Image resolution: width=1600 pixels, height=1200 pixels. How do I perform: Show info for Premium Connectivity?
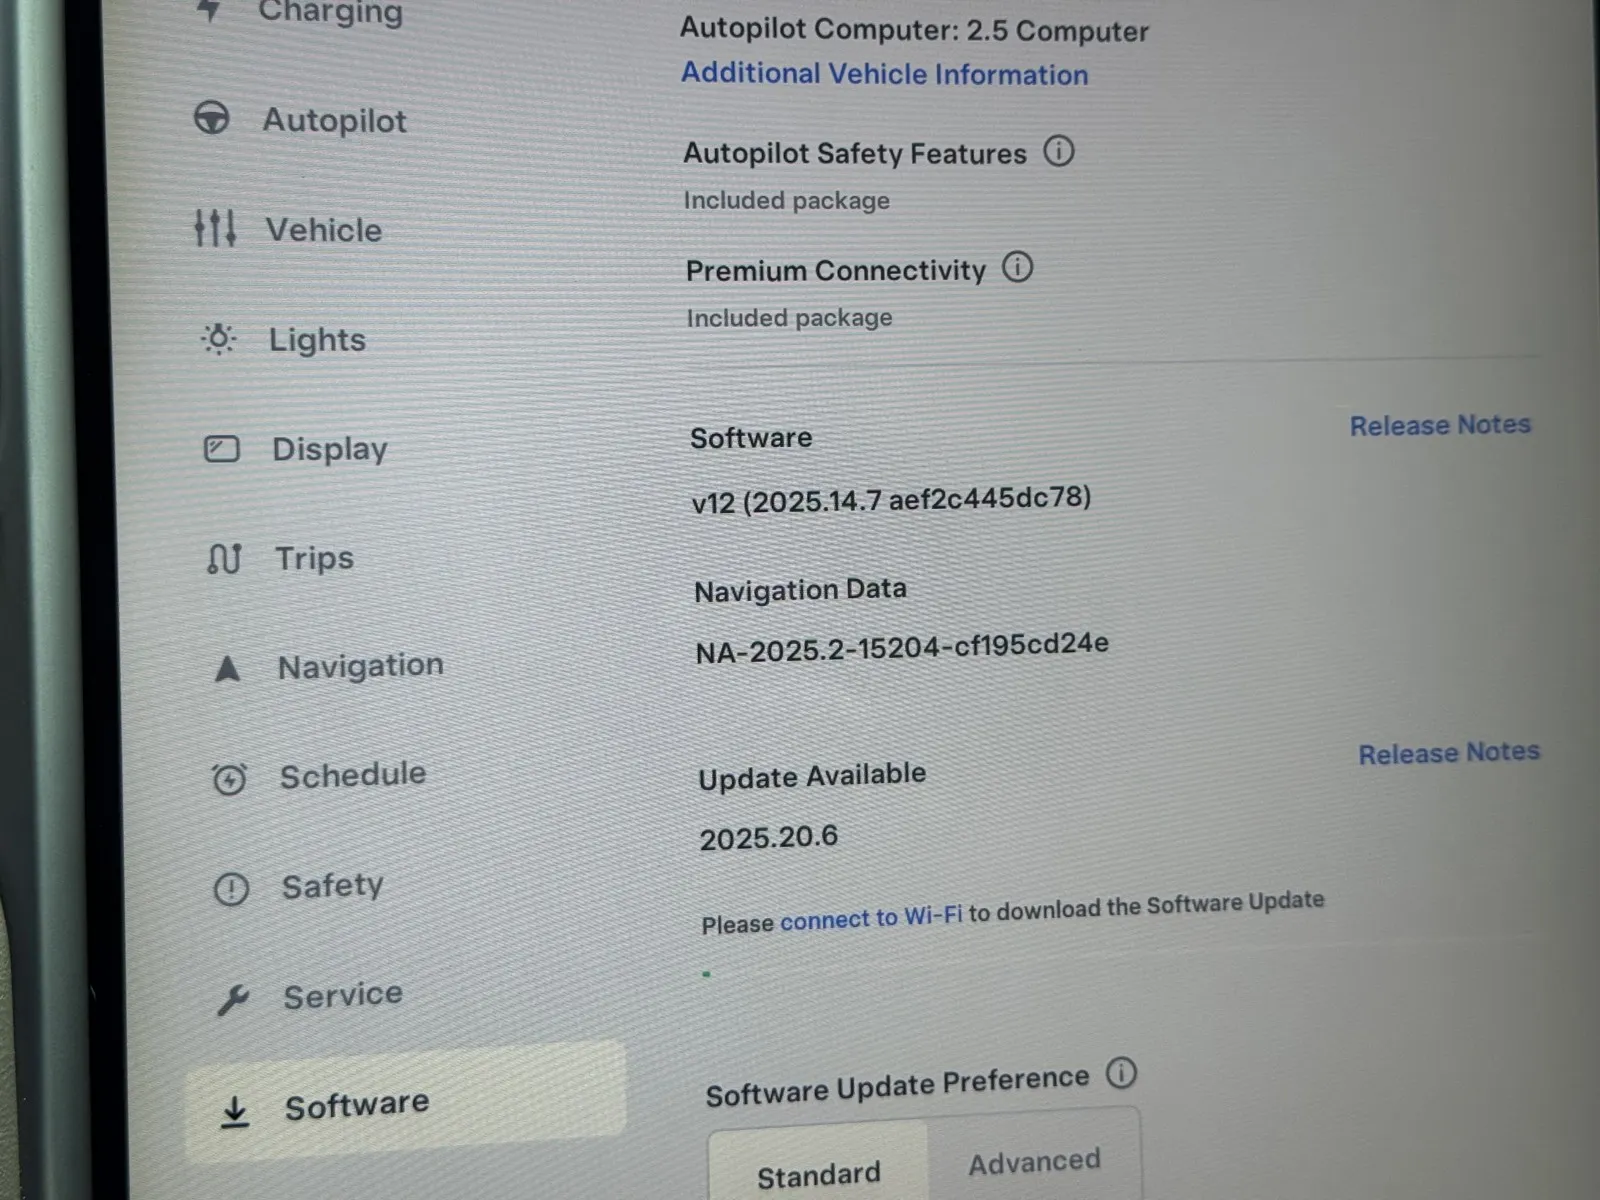click(1017, 267)
